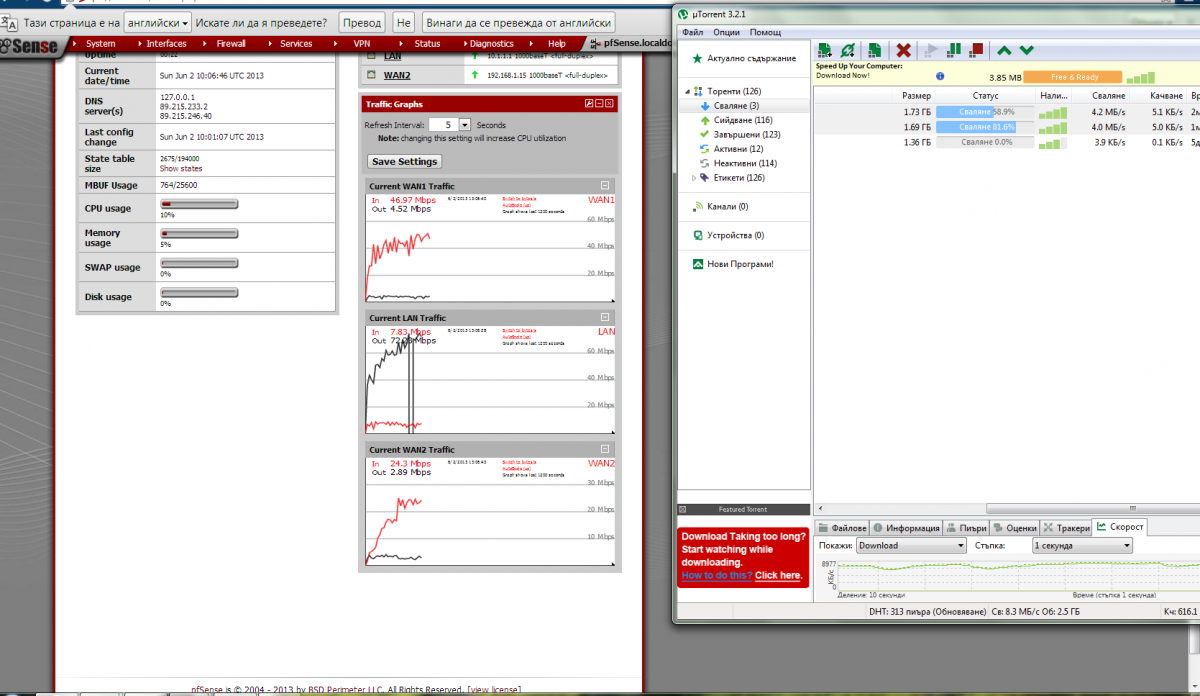Click the wrench icon on Traffic Graphs panel

tap(589, 104)
